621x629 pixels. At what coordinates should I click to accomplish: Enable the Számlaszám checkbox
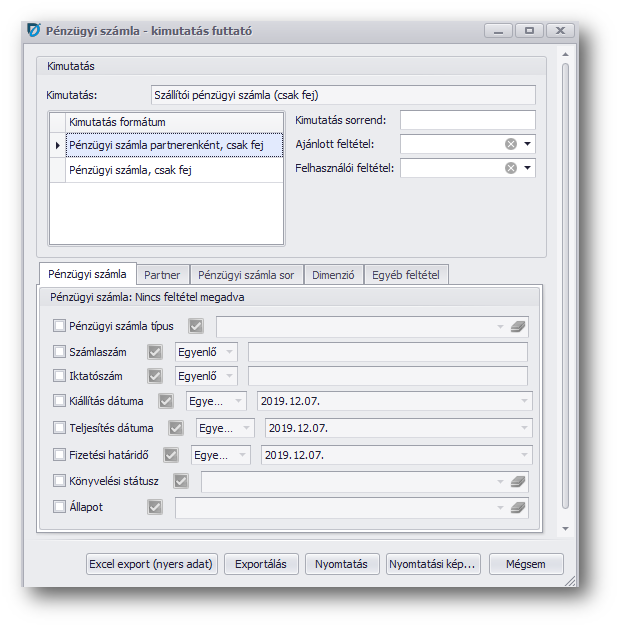(59, 352)
